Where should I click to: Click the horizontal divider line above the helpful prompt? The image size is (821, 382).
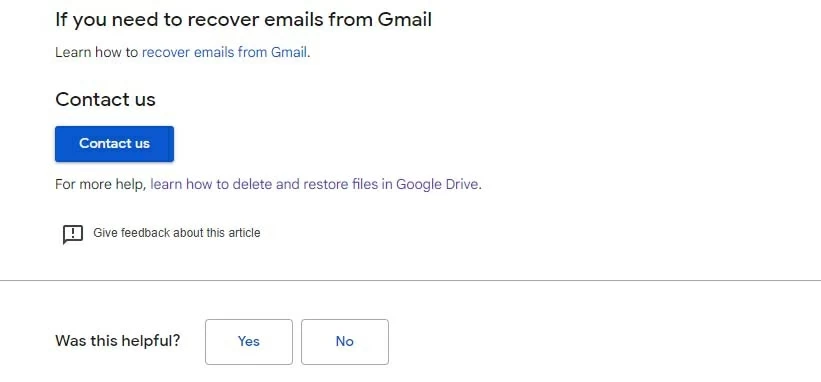pyautogui.click(x=410, y=280)
